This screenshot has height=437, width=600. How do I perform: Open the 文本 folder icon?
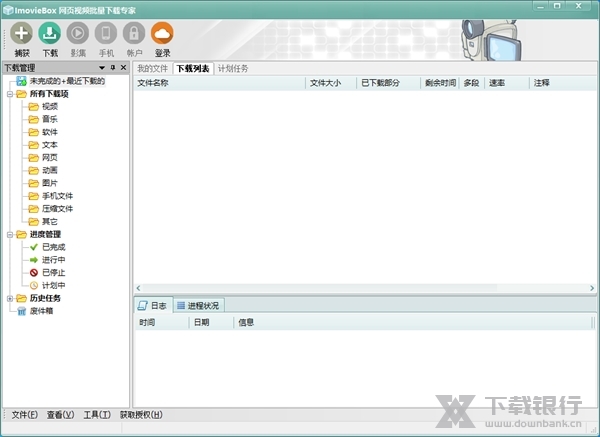pyautogui.click(x=34, y=145)
